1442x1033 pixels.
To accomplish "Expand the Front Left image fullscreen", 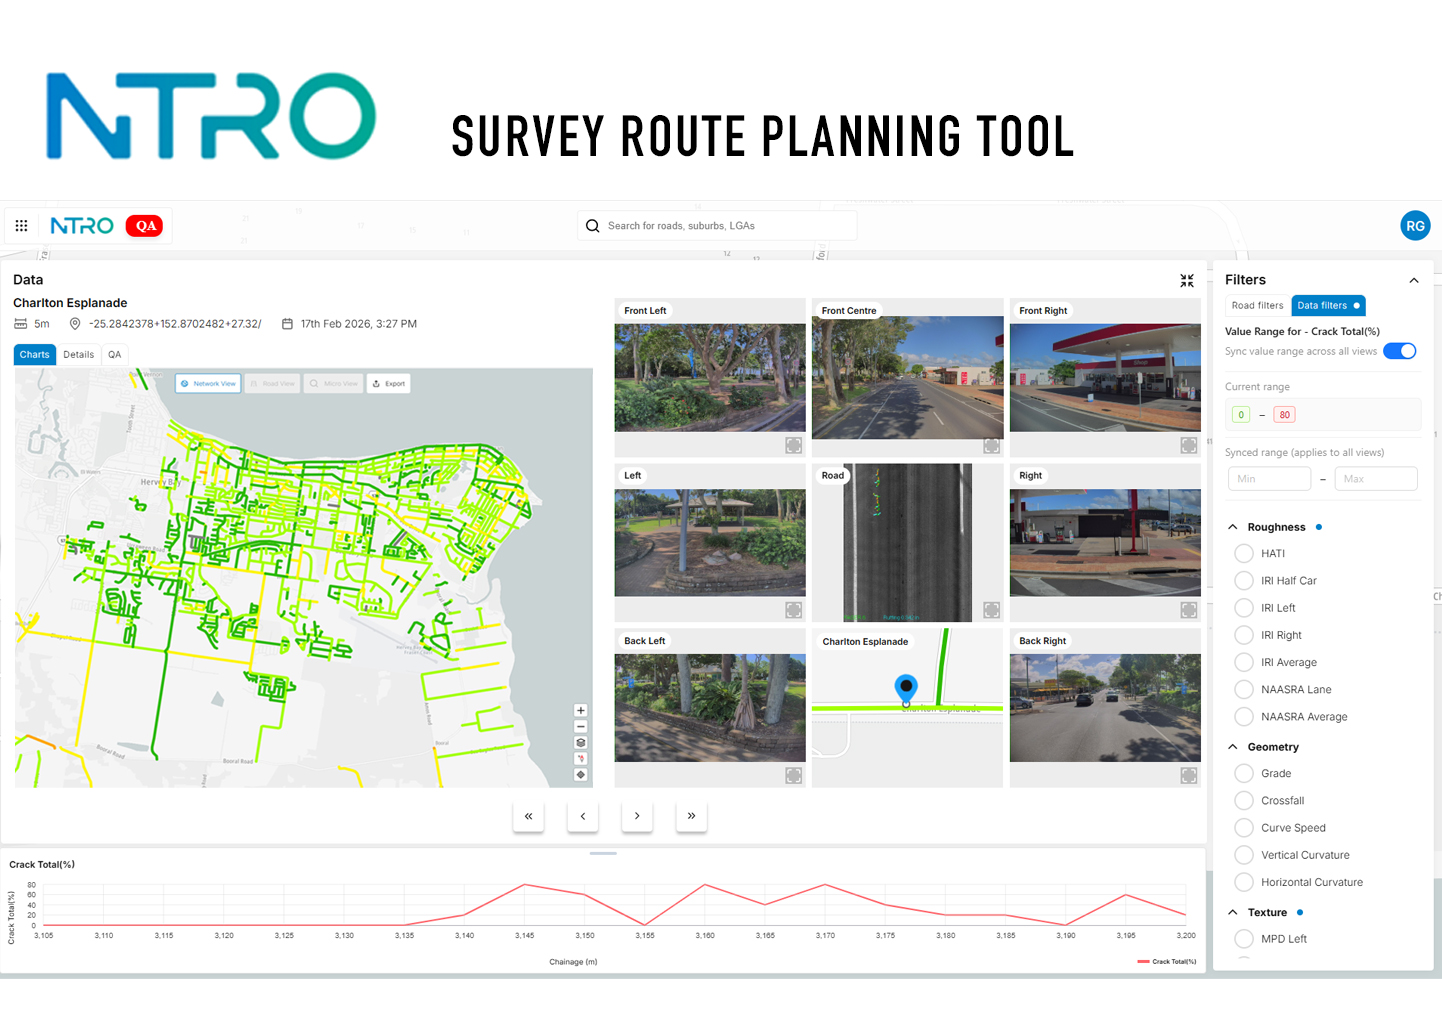I will coord(793,445).
